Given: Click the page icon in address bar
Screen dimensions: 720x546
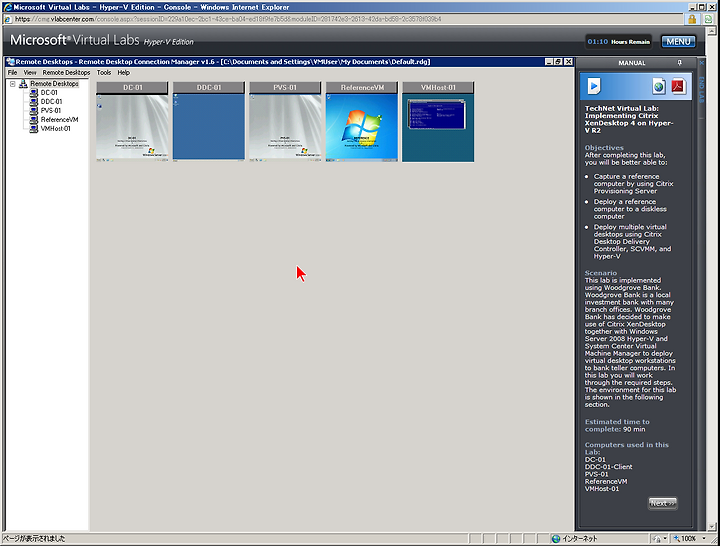Looking at the screenshot, I should coord(8,19).
